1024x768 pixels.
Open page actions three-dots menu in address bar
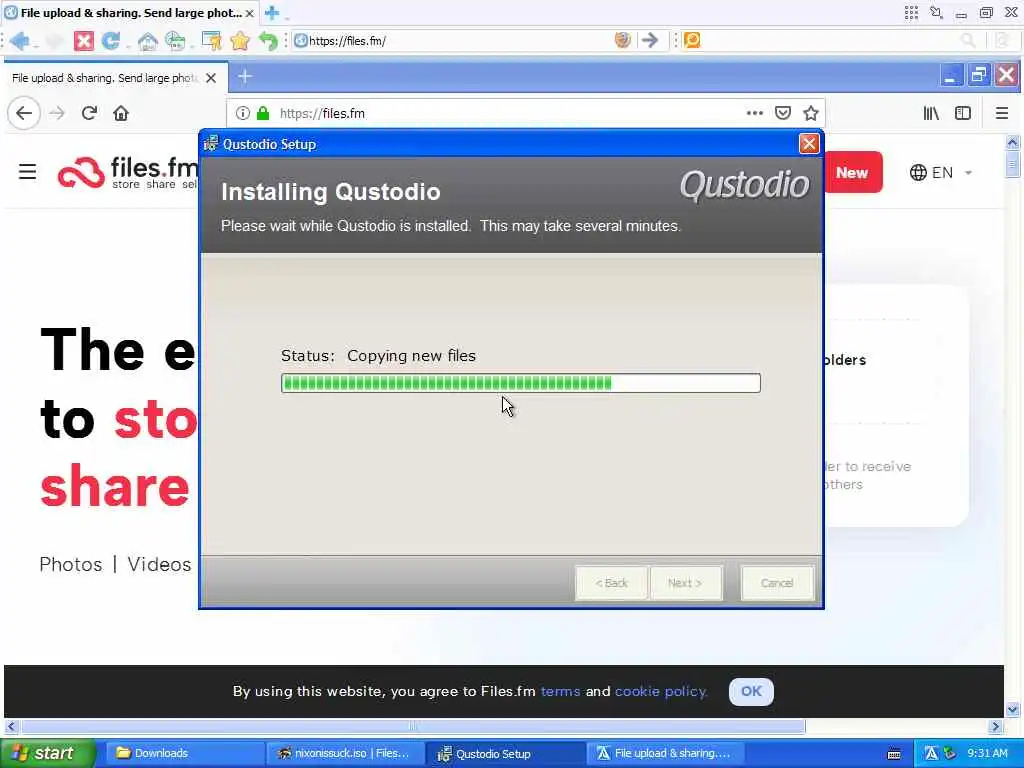tap(755, 113)
